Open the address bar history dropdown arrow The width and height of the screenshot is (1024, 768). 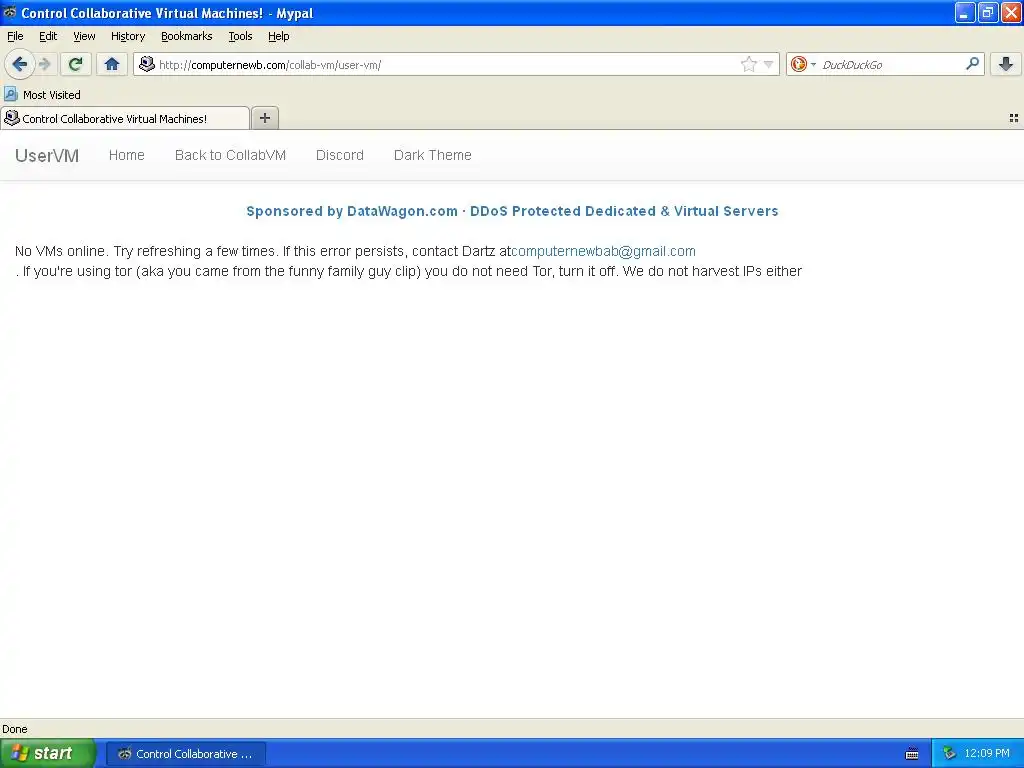769,64
